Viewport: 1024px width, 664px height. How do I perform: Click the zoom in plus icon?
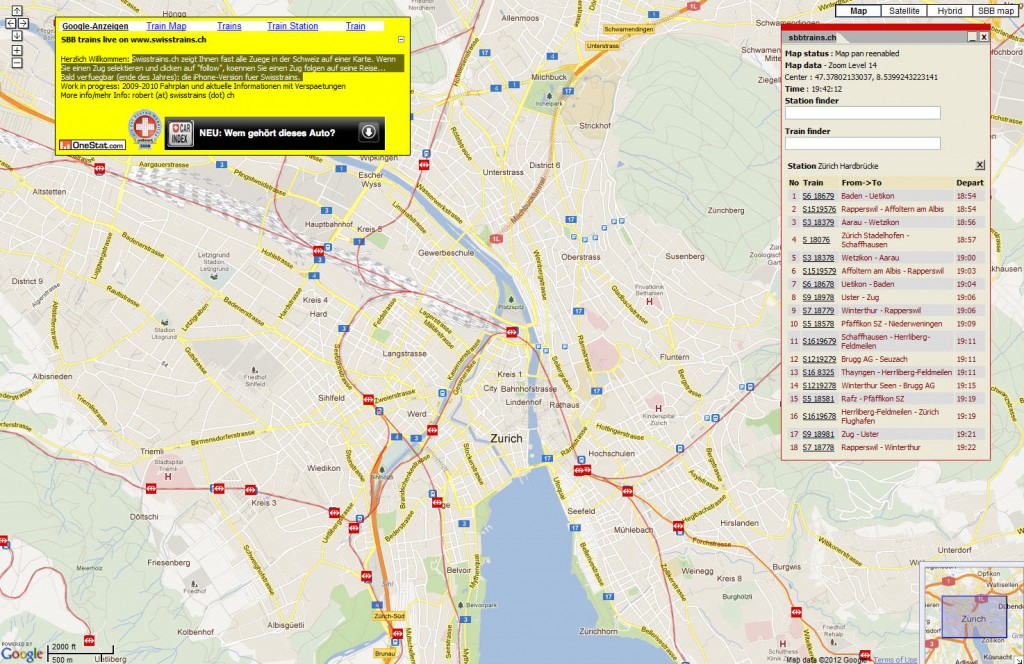point(17,50)
